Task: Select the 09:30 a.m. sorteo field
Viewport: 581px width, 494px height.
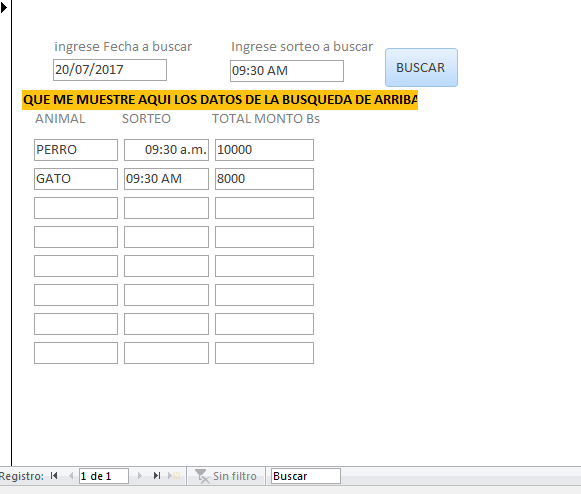Action: point(166,150)
